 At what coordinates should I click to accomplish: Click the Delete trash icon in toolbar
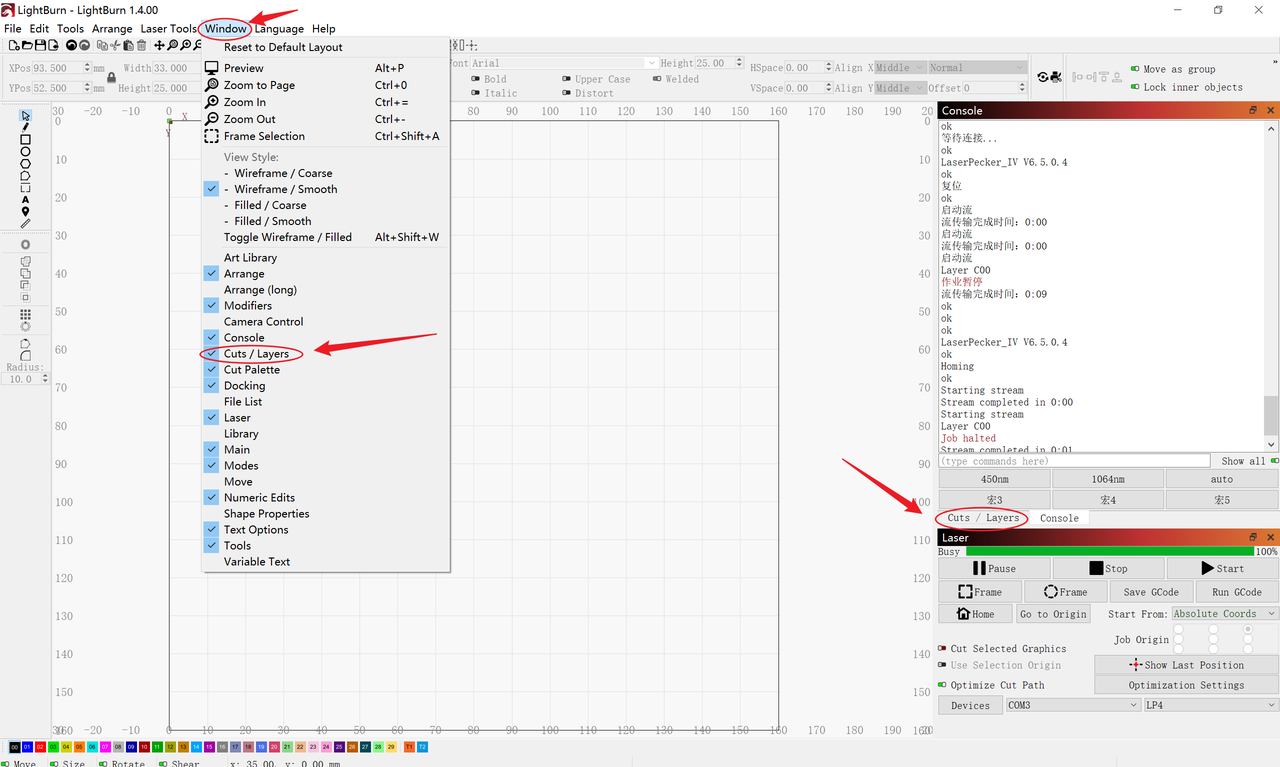(x=142, y=46)
